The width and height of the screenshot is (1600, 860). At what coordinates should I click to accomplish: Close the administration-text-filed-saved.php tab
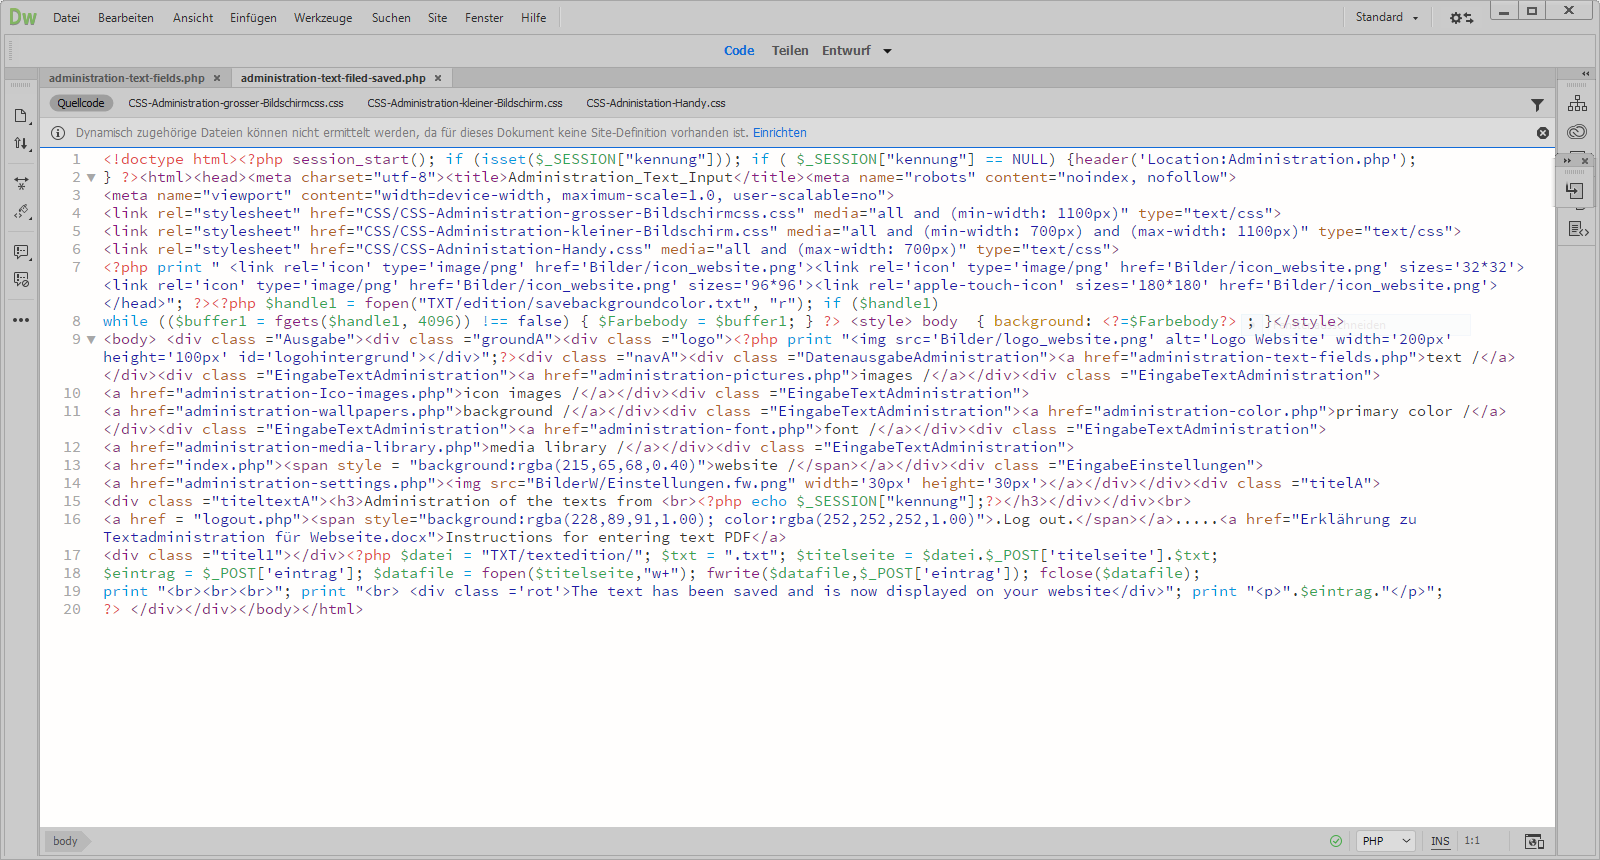(438, 78)
